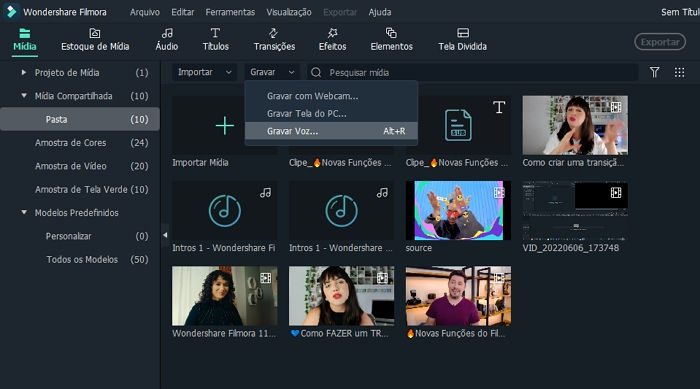Open the Transições tab
This screenshot has height=389, width=700.
click(274, 40)
